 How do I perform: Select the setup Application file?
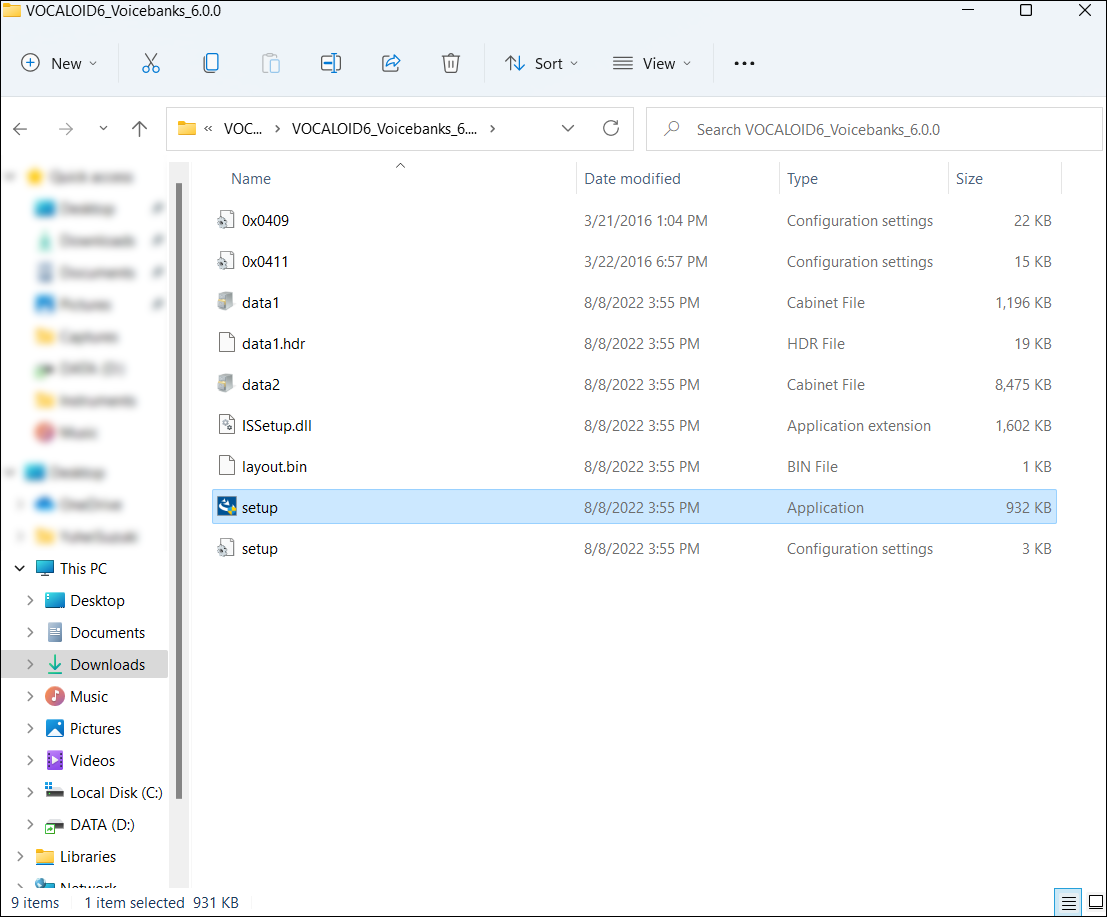tap(260, 508)
